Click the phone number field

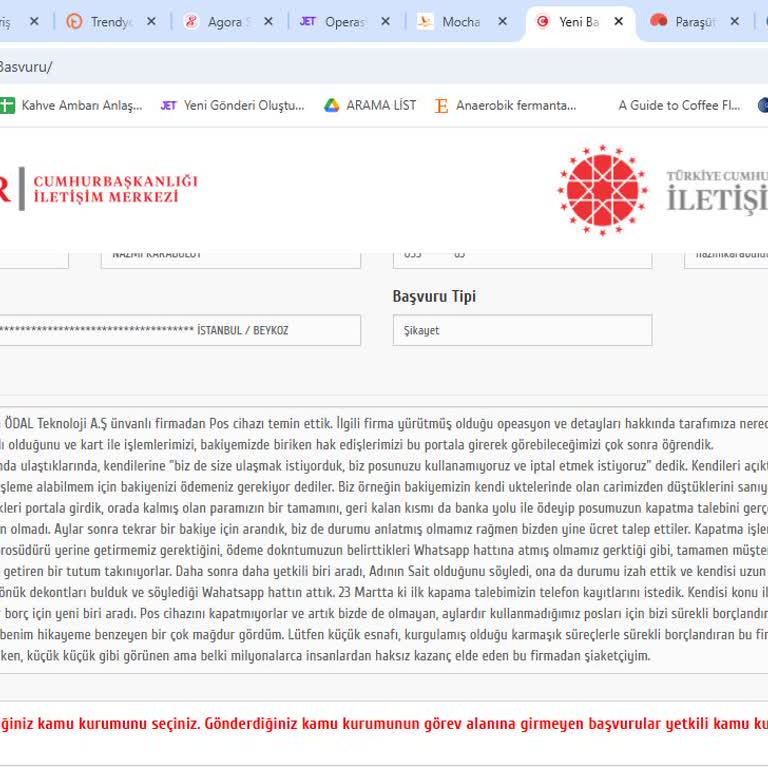click(x=522, y=260)
